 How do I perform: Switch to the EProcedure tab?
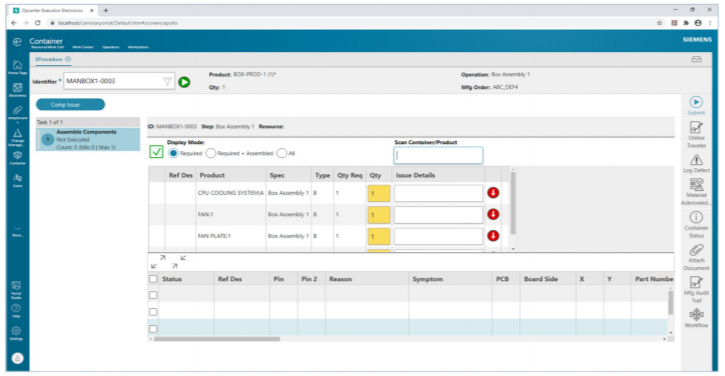[x=49, y=59]
